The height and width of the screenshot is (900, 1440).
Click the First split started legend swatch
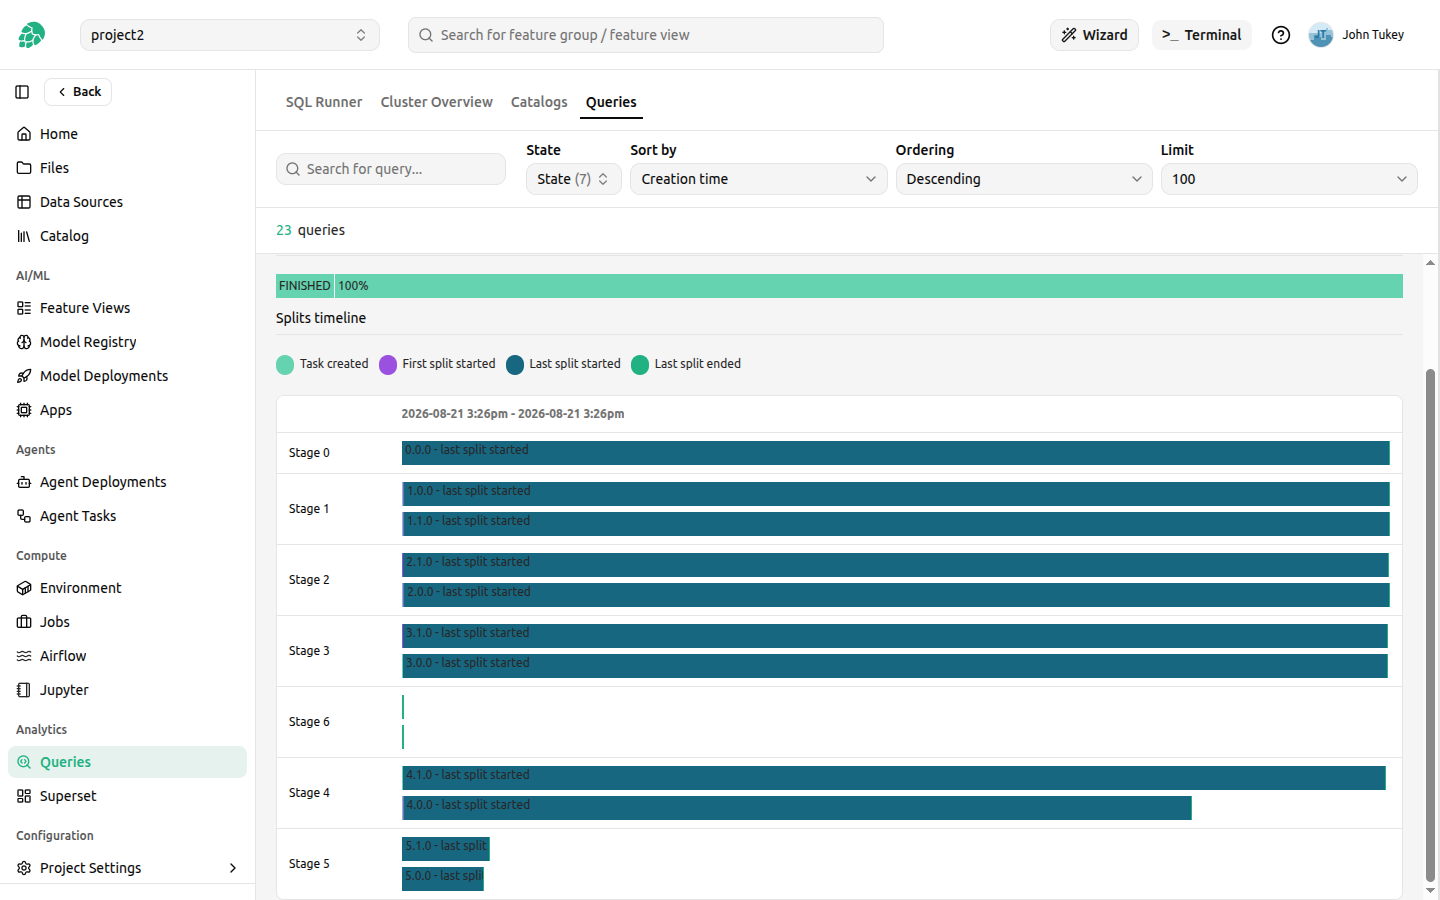[388, 365]
